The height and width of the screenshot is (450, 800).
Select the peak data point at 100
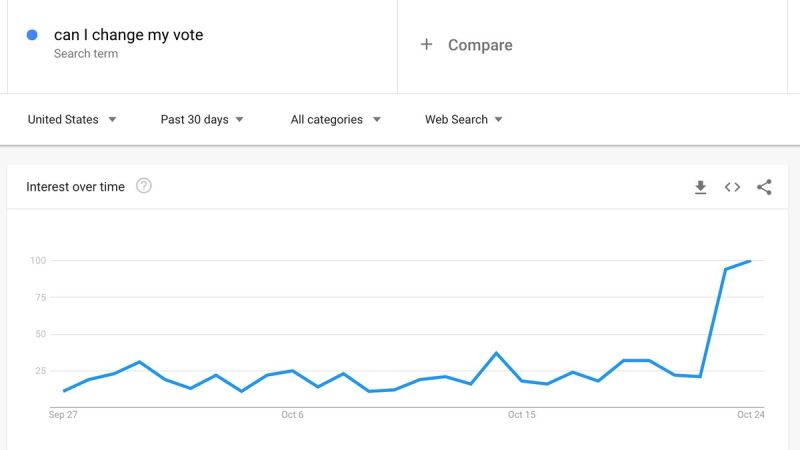pyautogui.click(x=750, y=261)
